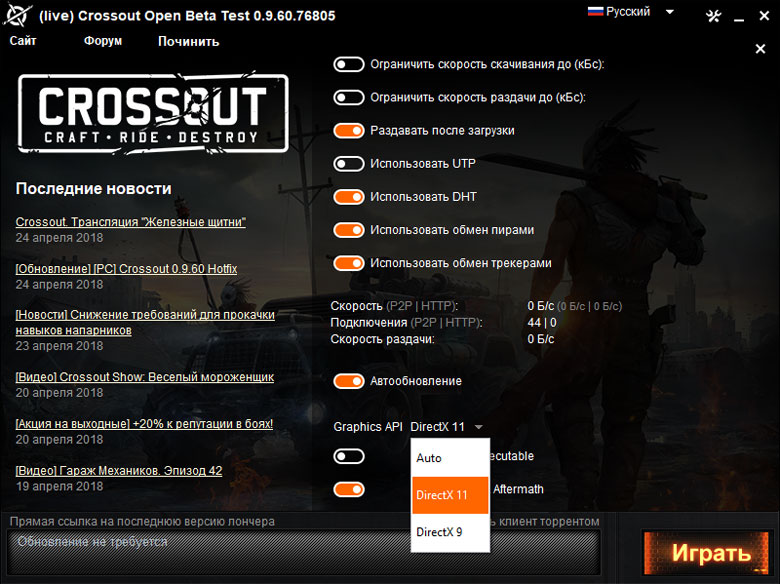The width and height of the screenshot is (780, 584).
Task: Click the date 23 апреля 2018
Action: (x=59, y=346)
